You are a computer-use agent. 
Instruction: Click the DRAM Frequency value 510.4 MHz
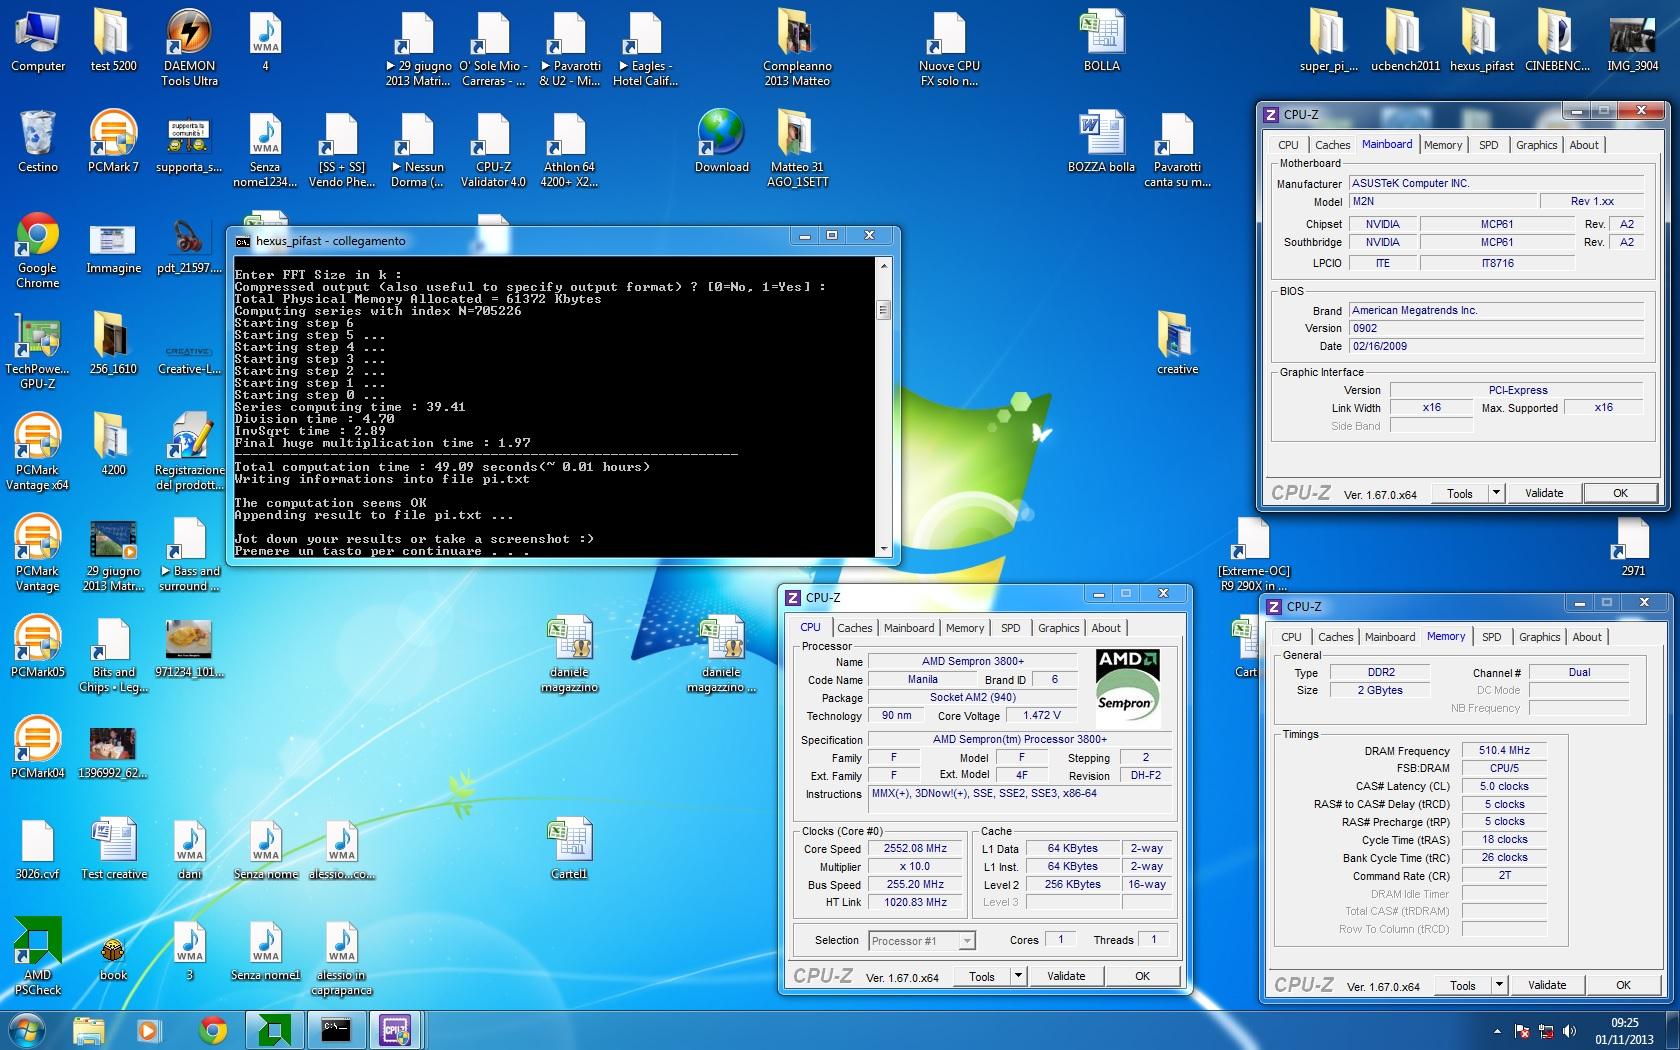(x=1504, y=750)
